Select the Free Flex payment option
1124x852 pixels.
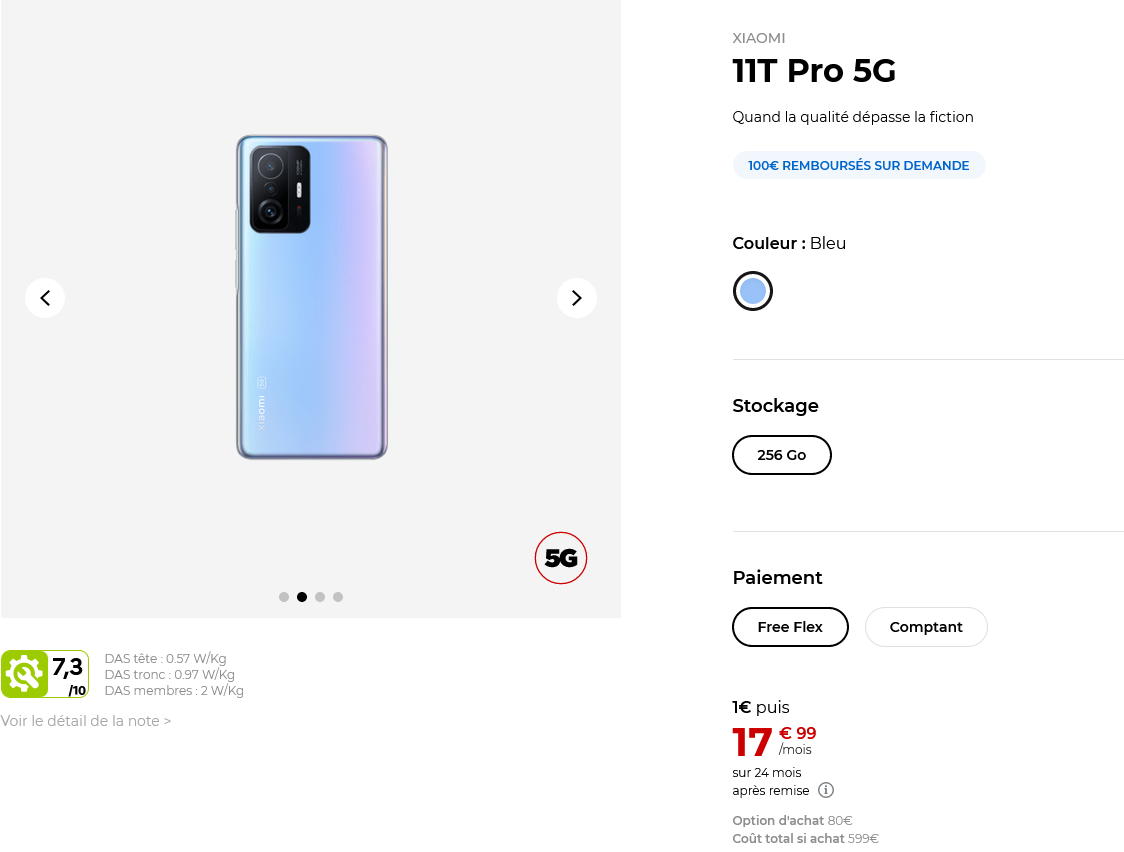(x=790, y=627)
